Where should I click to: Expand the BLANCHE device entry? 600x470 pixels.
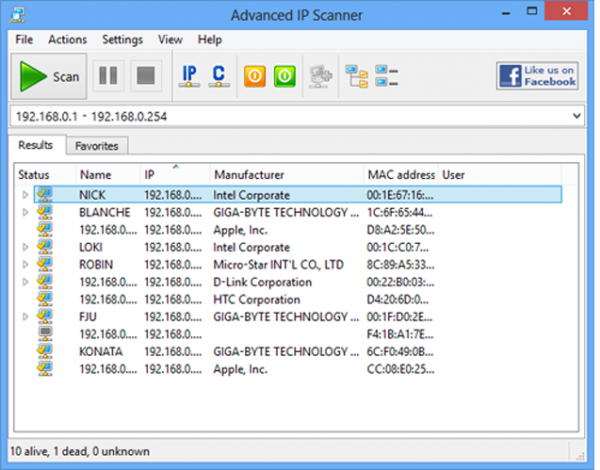[x=26, y=213]
